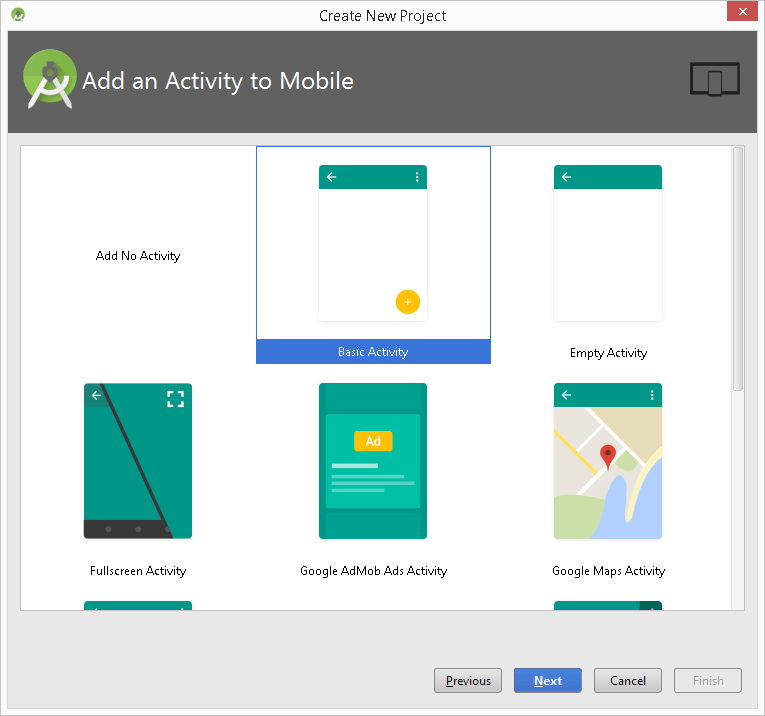
Task: Click the activity list vertical scrollbar thumb
Action: coord(738,269)
